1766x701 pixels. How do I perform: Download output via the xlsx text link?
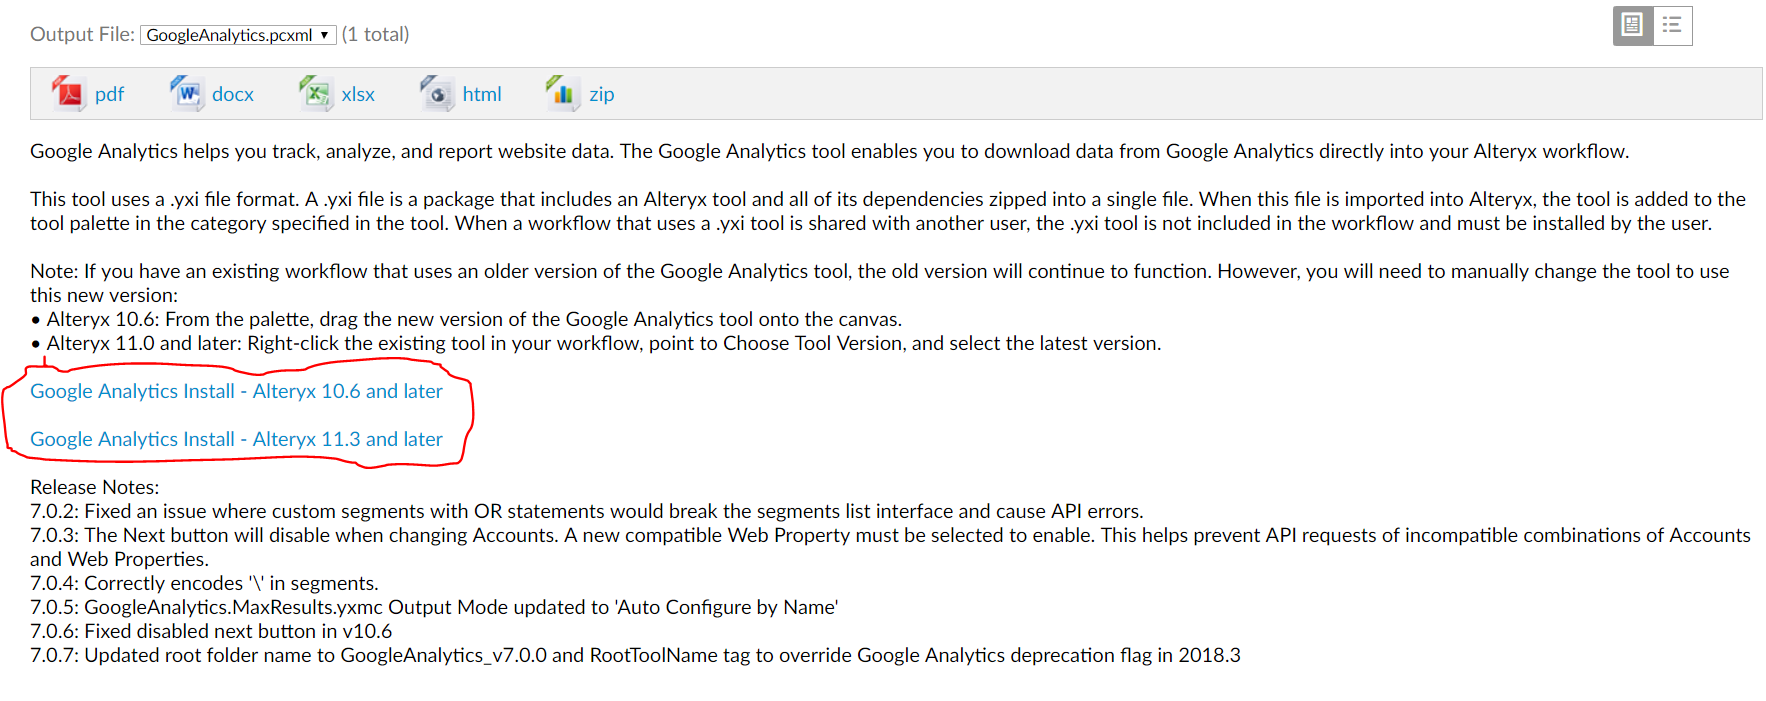358,94
